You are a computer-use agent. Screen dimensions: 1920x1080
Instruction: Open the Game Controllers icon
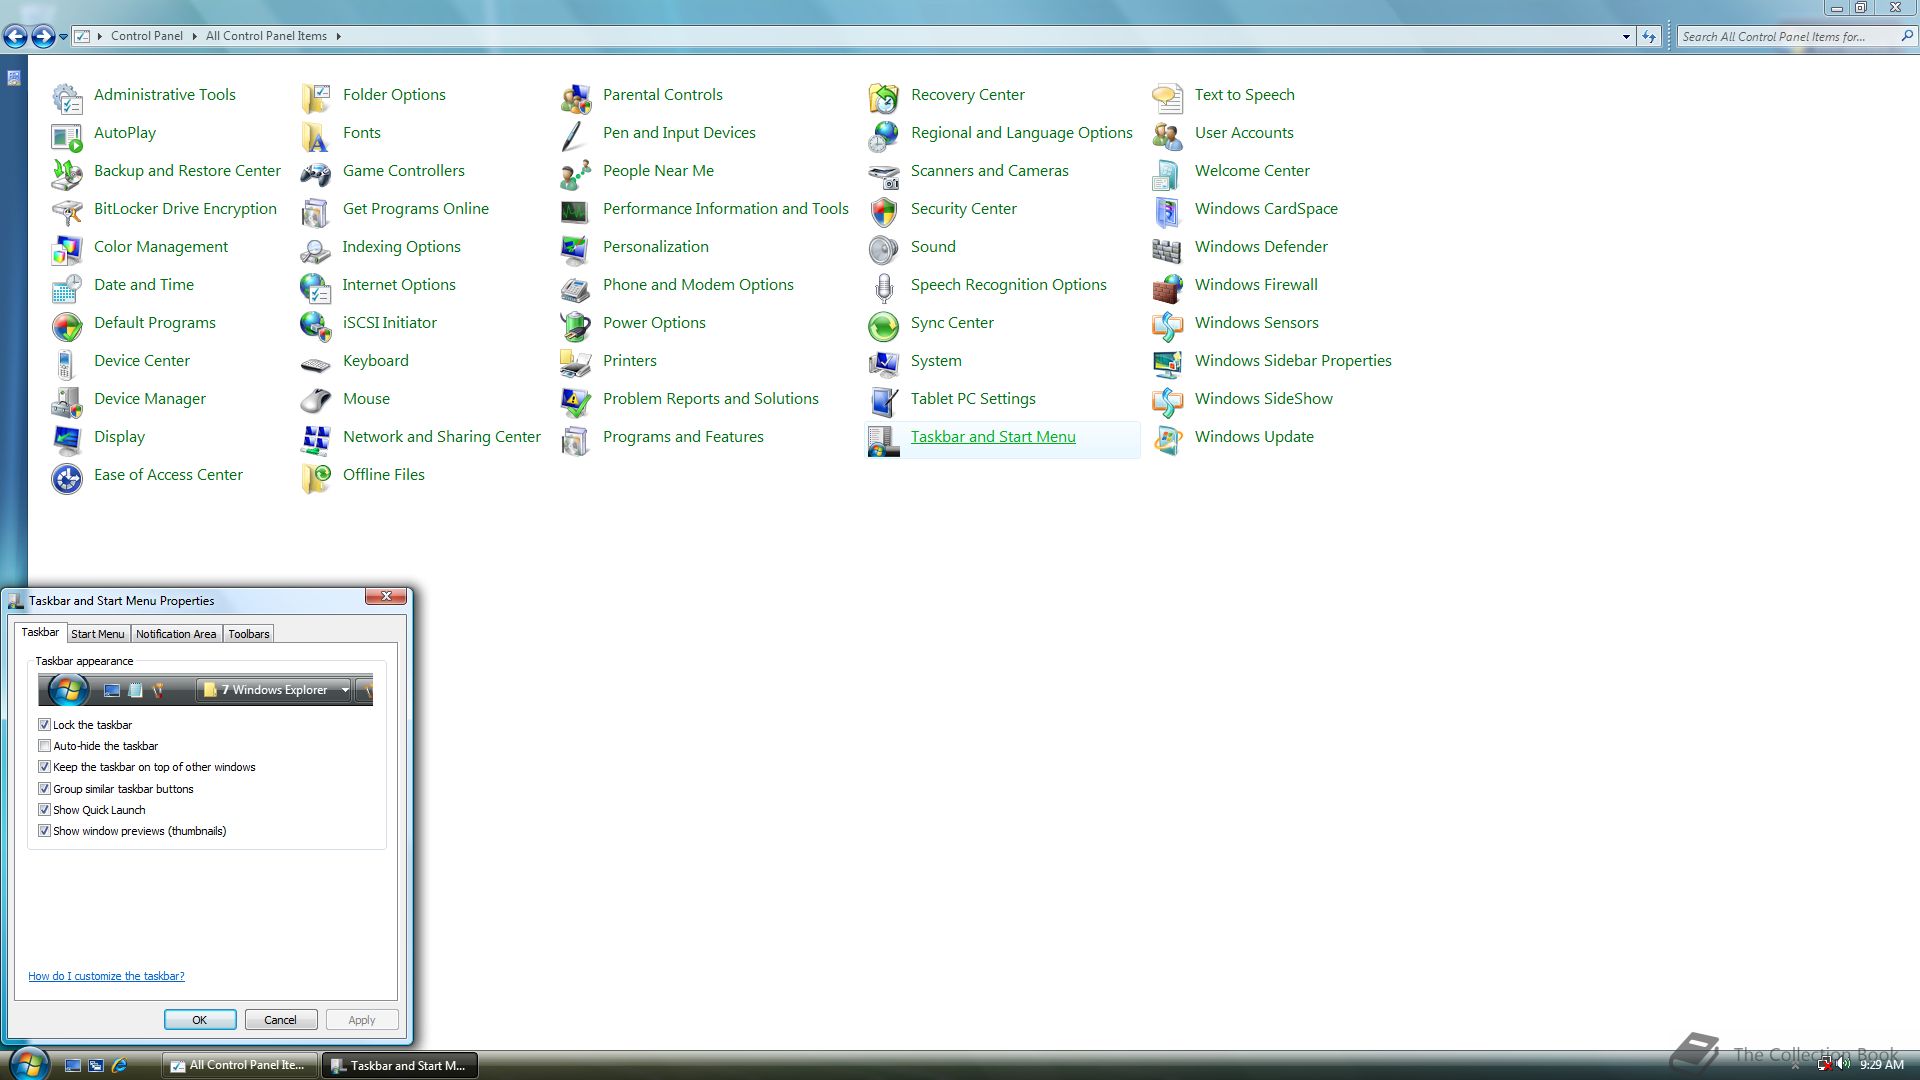tap(316, 173)
